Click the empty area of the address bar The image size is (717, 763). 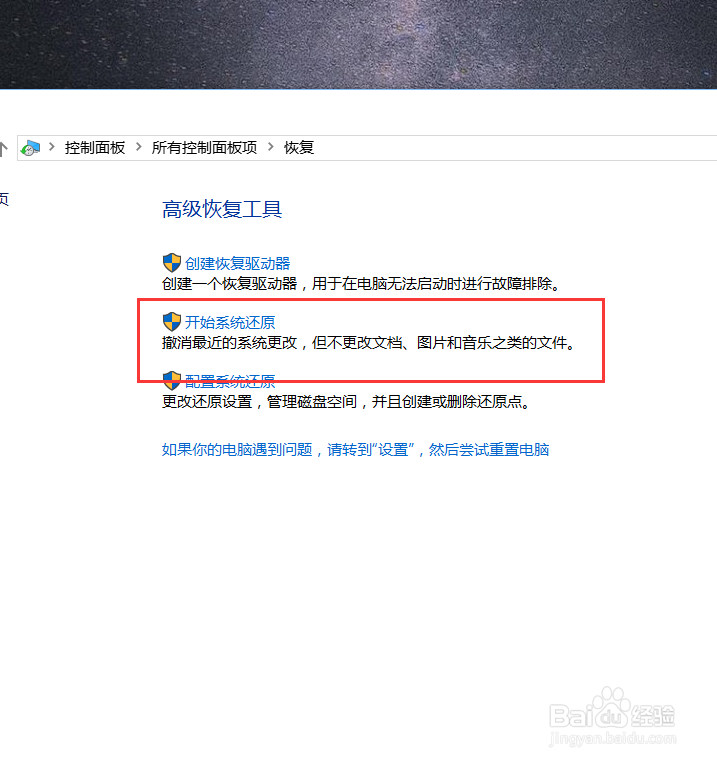[511, 148]
